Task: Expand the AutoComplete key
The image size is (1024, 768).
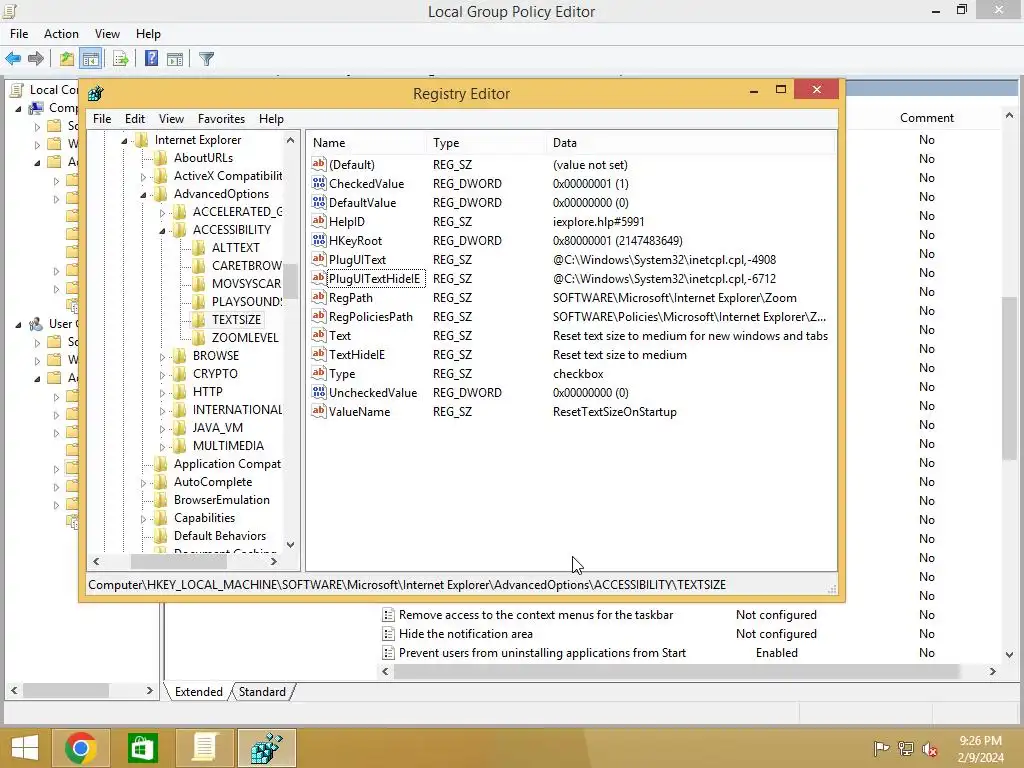Action: point(143,483)
